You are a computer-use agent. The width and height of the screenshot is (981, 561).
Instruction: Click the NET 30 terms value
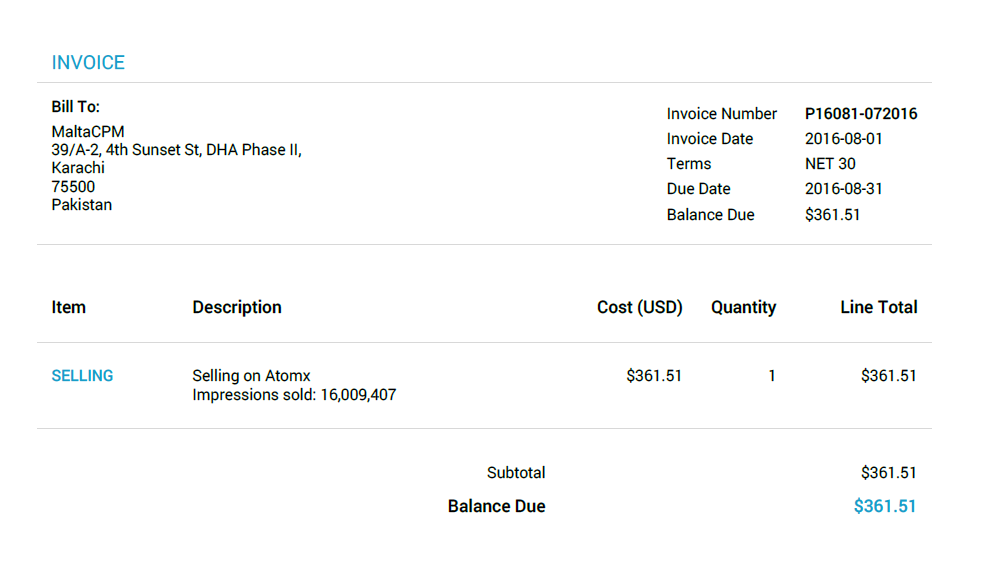pyautogui.click(x=830, y=164)
